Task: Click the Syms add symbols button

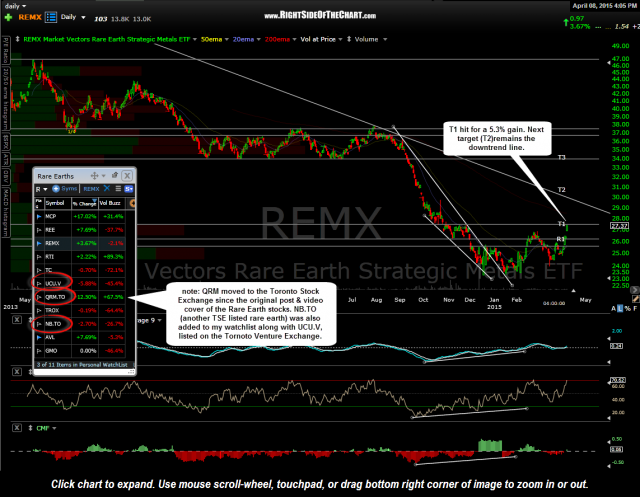Action: pos(64,189)
